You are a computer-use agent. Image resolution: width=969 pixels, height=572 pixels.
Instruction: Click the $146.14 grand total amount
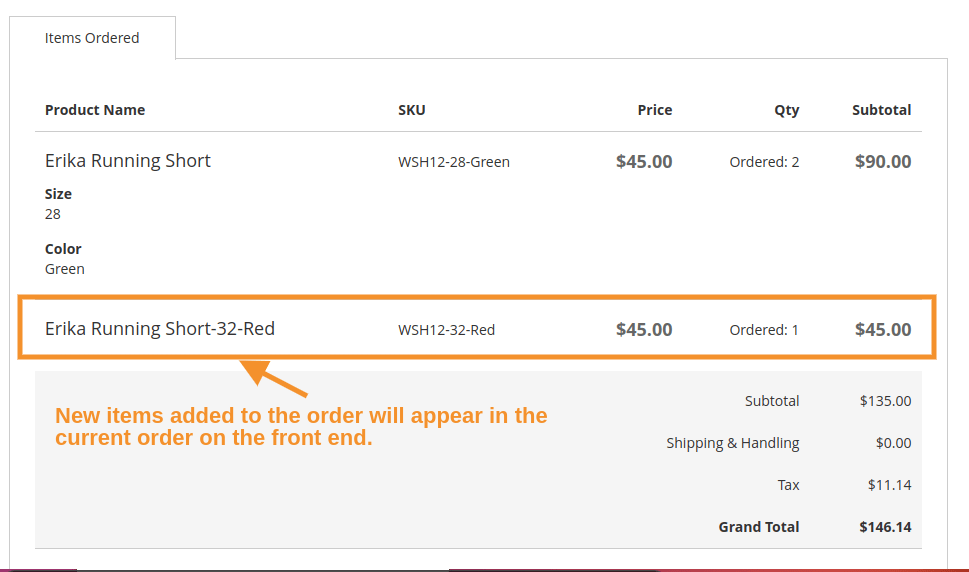coord(885,527)
